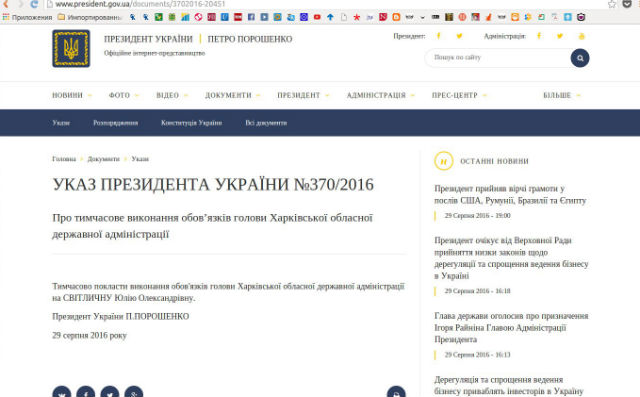Click the Офіційне інтернет-представництво subtitle

tap(155, 53)
